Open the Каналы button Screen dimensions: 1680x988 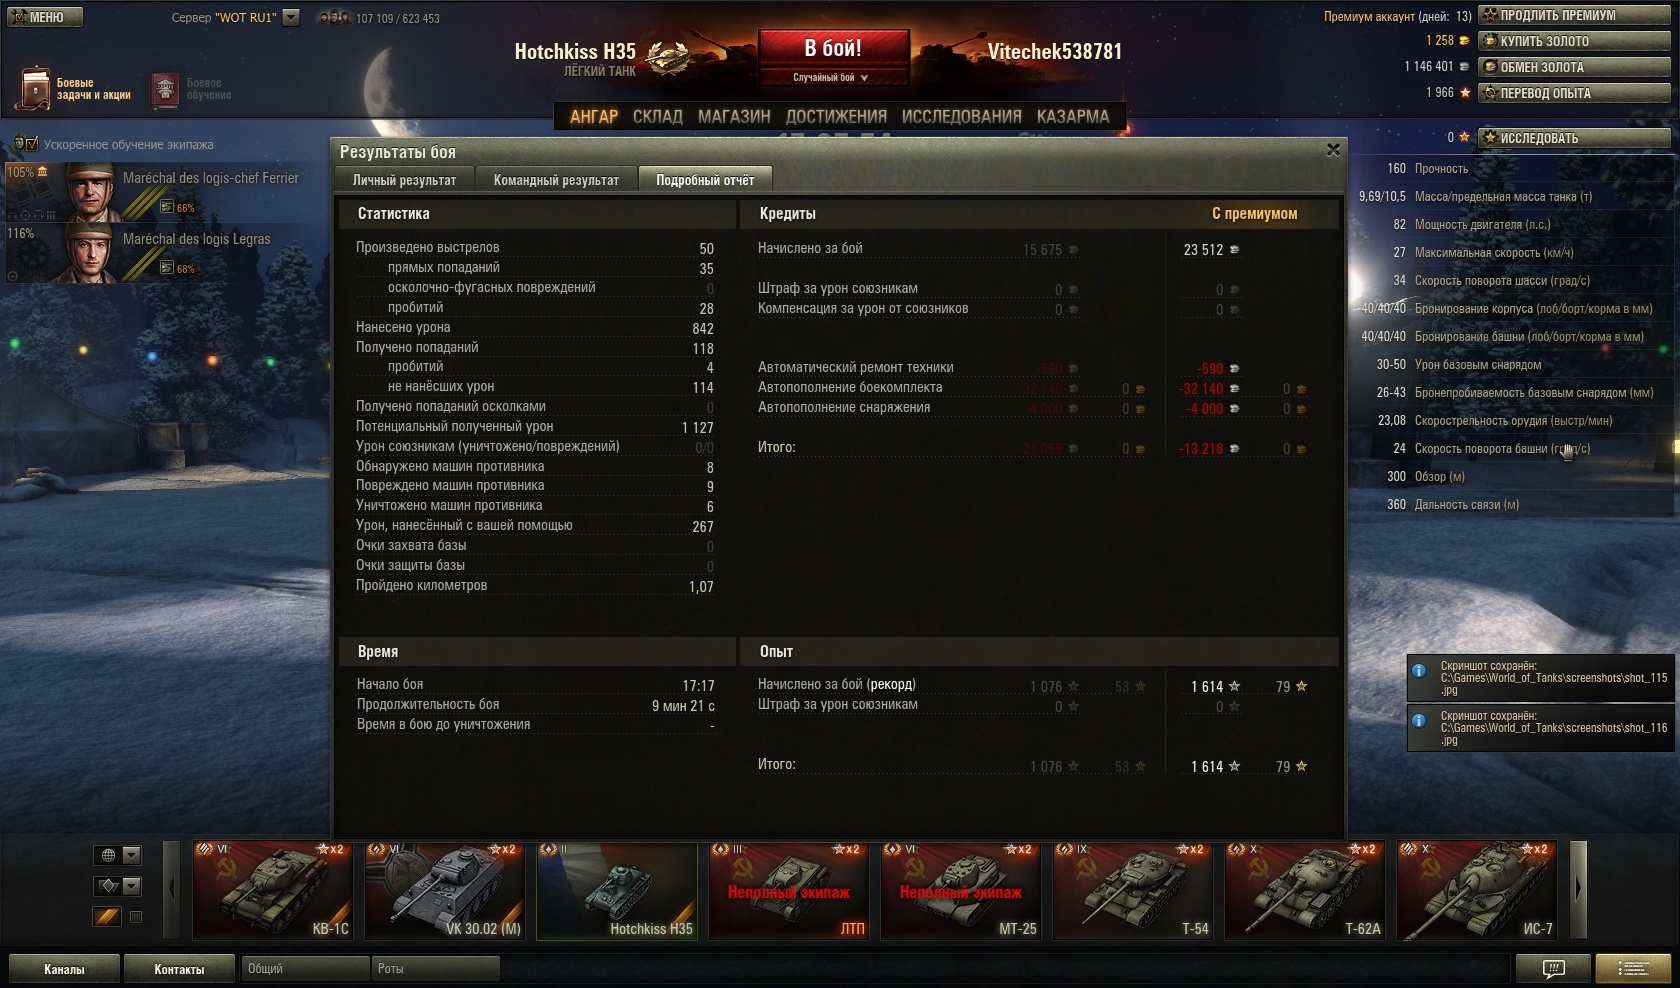[x=64, y=969]
